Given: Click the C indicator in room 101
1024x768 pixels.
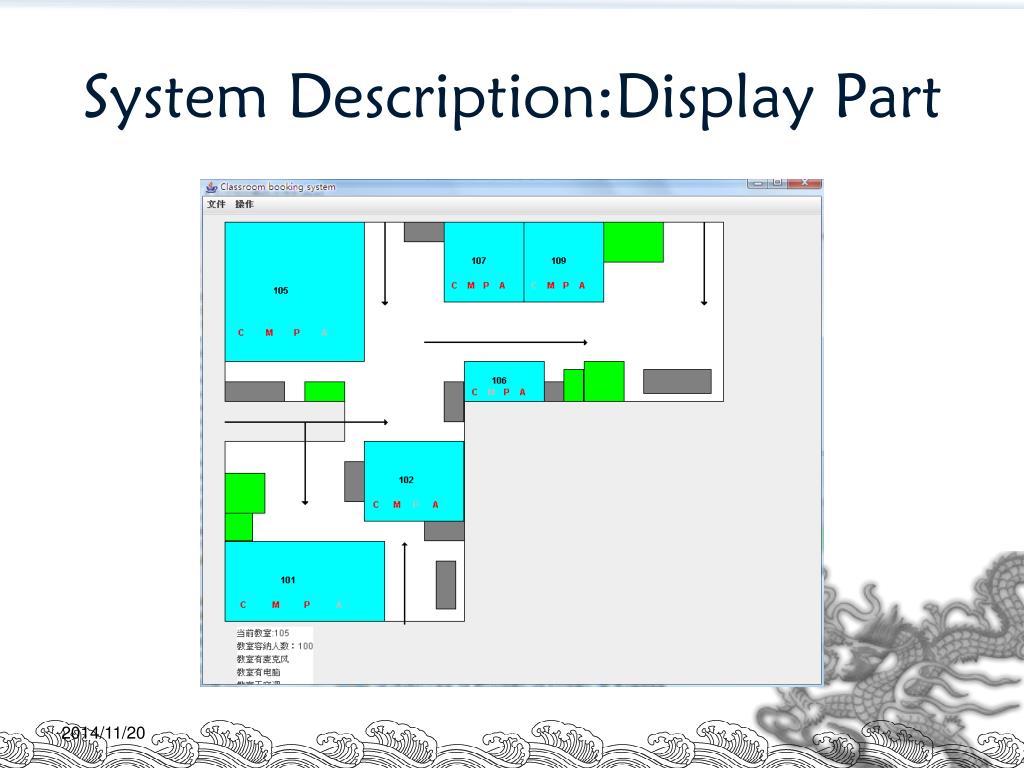Looking at the screenshot, I should point(243,605).
